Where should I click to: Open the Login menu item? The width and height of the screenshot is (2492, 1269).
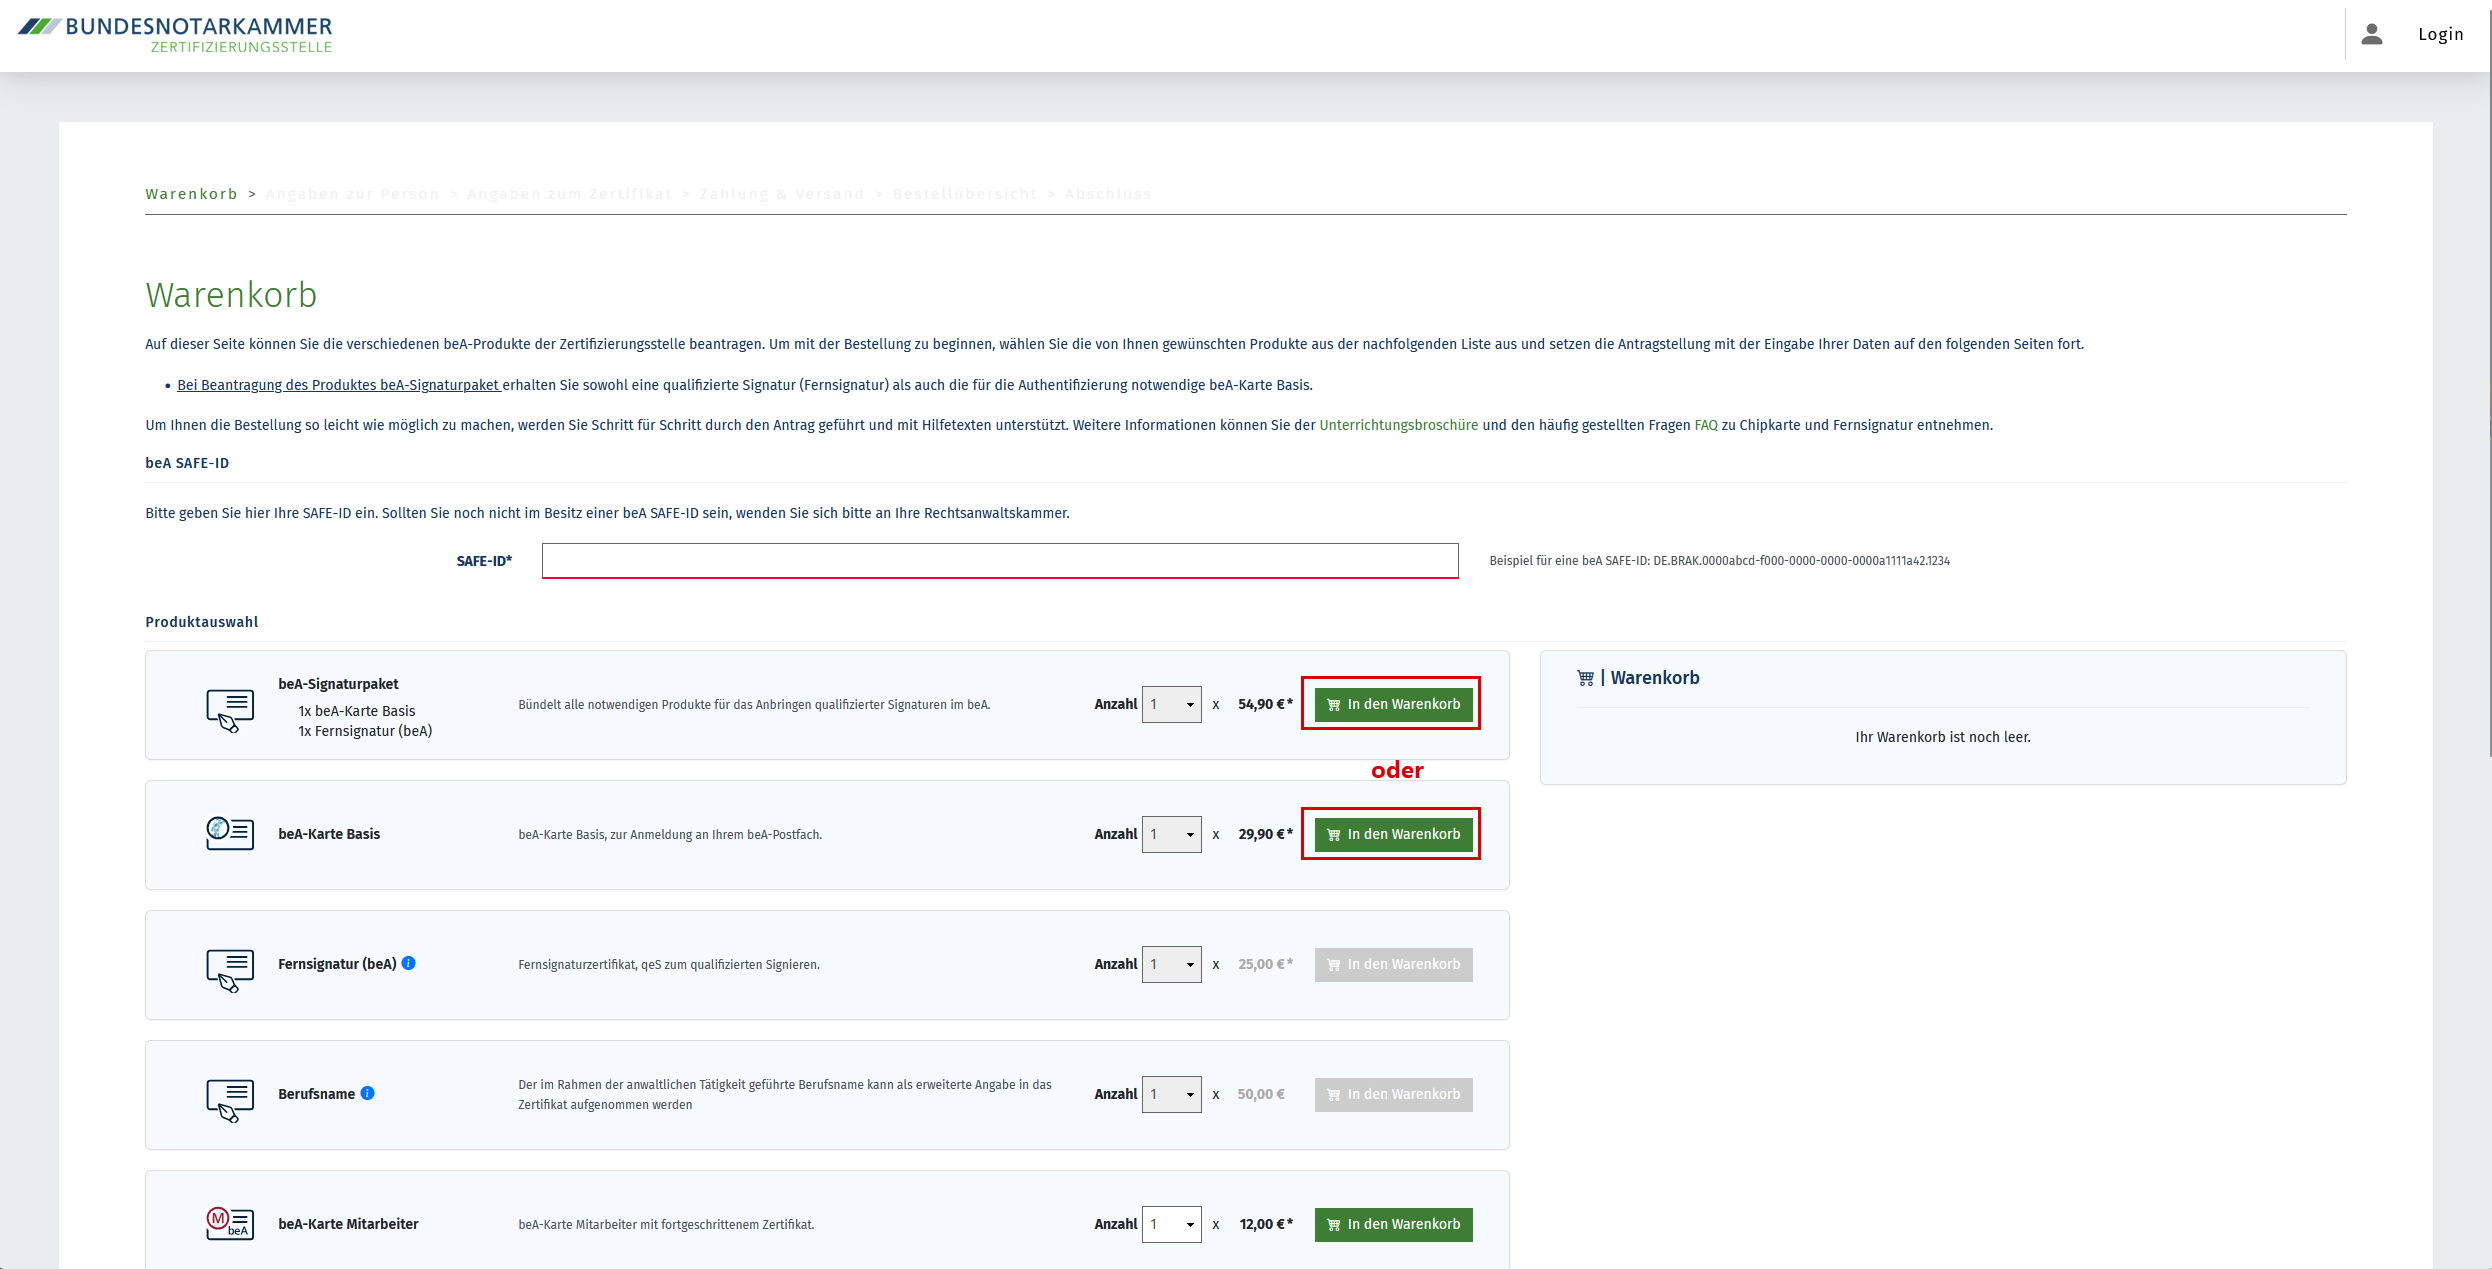(2440, 34)
